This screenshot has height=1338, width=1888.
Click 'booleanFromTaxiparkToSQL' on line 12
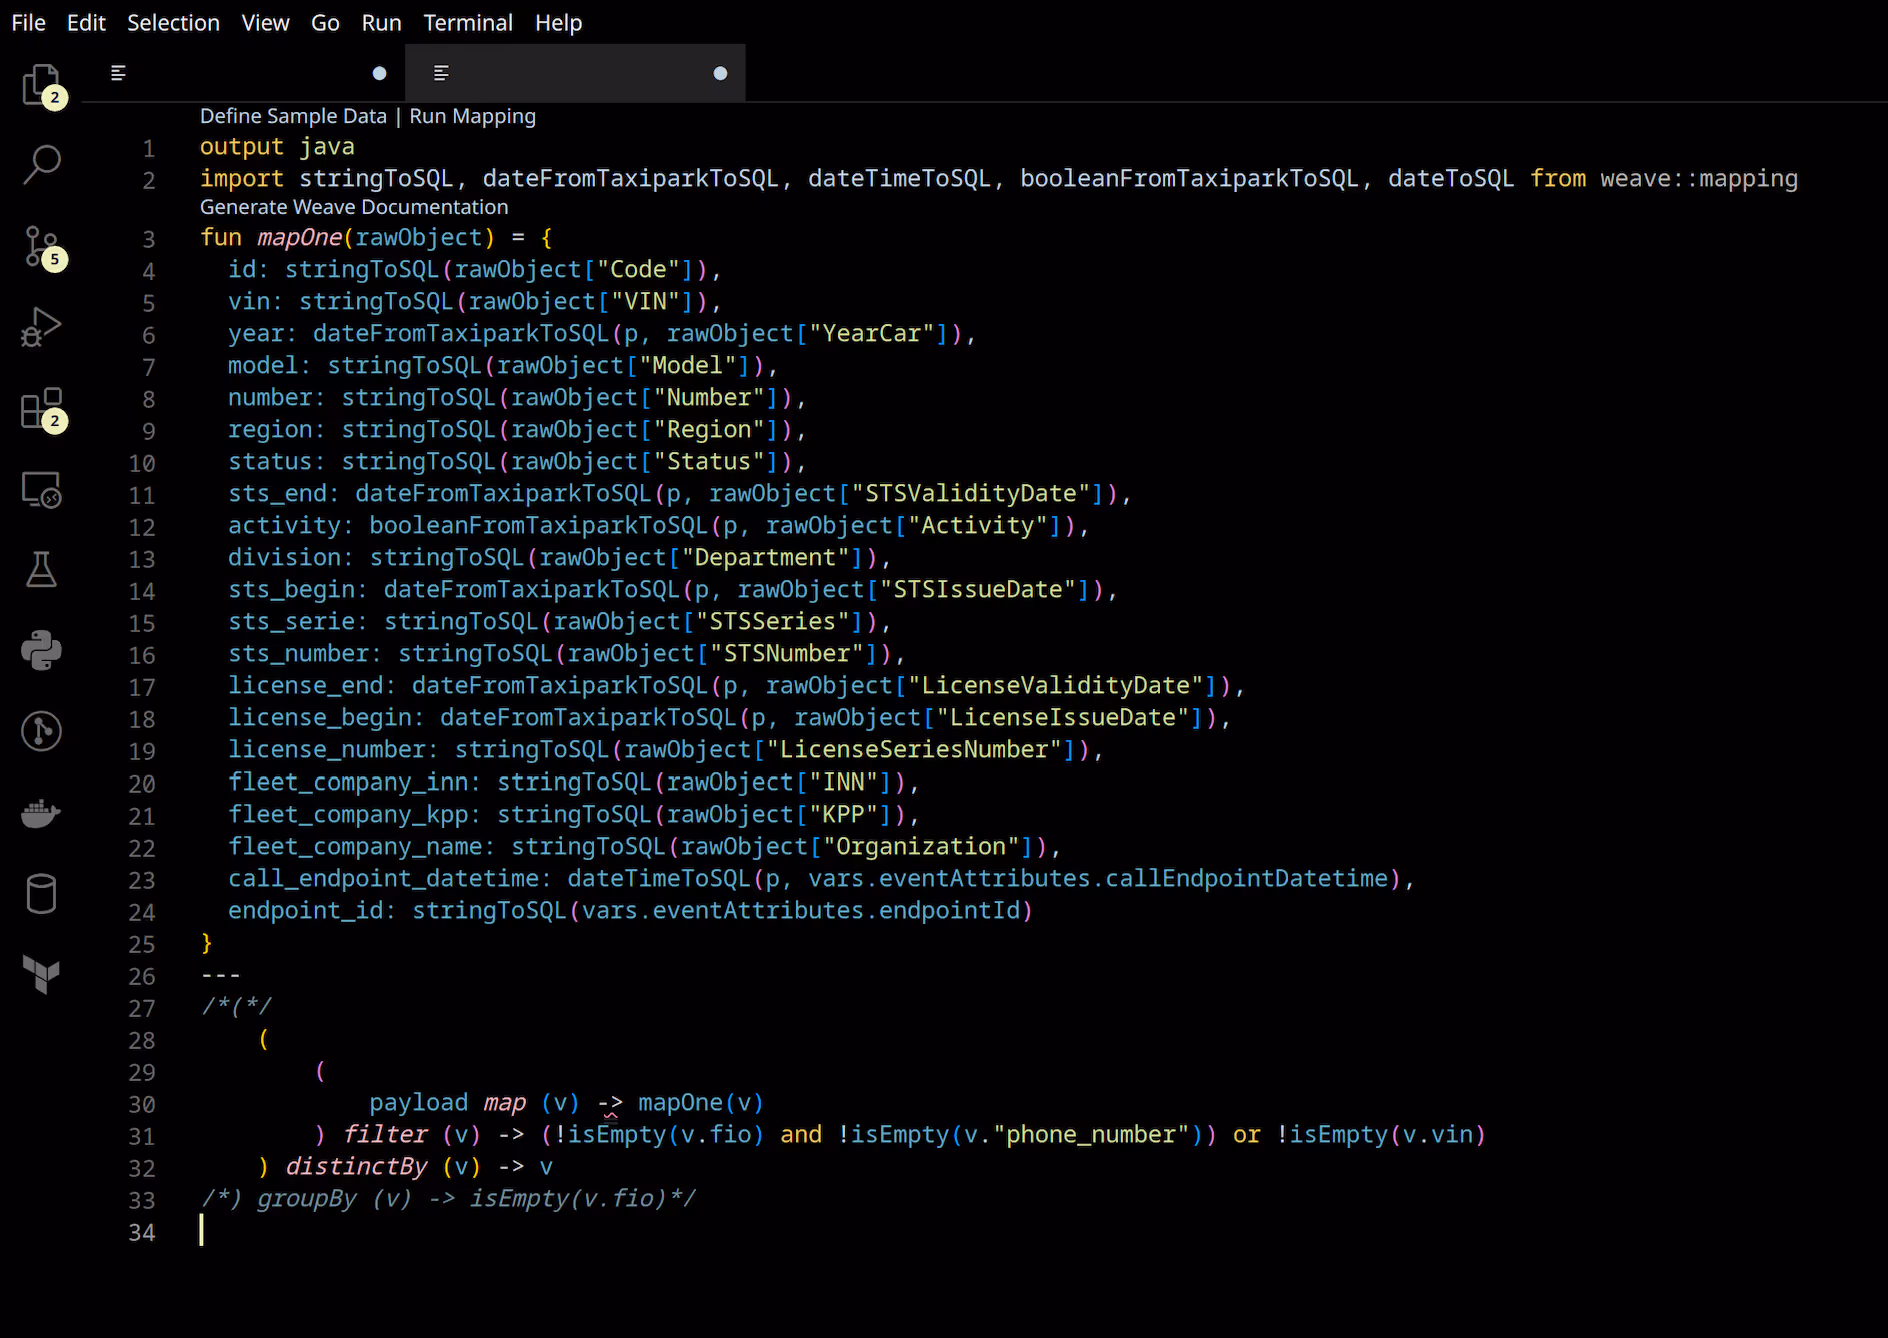pyautogui.click(x=539, y=525)
